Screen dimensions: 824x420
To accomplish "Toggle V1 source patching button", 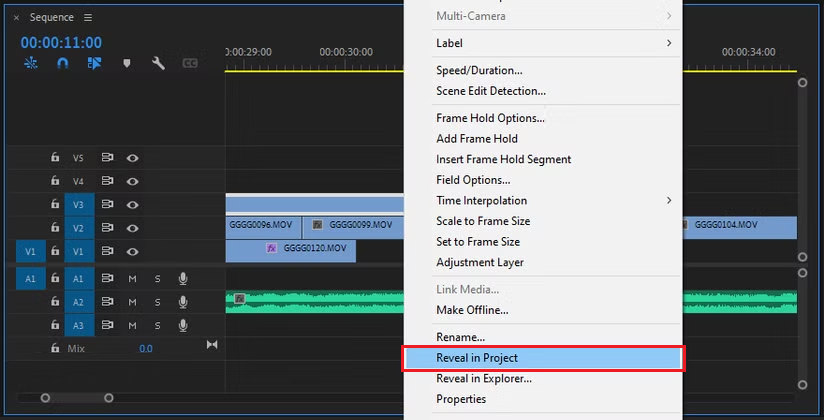I will [30, 251].
